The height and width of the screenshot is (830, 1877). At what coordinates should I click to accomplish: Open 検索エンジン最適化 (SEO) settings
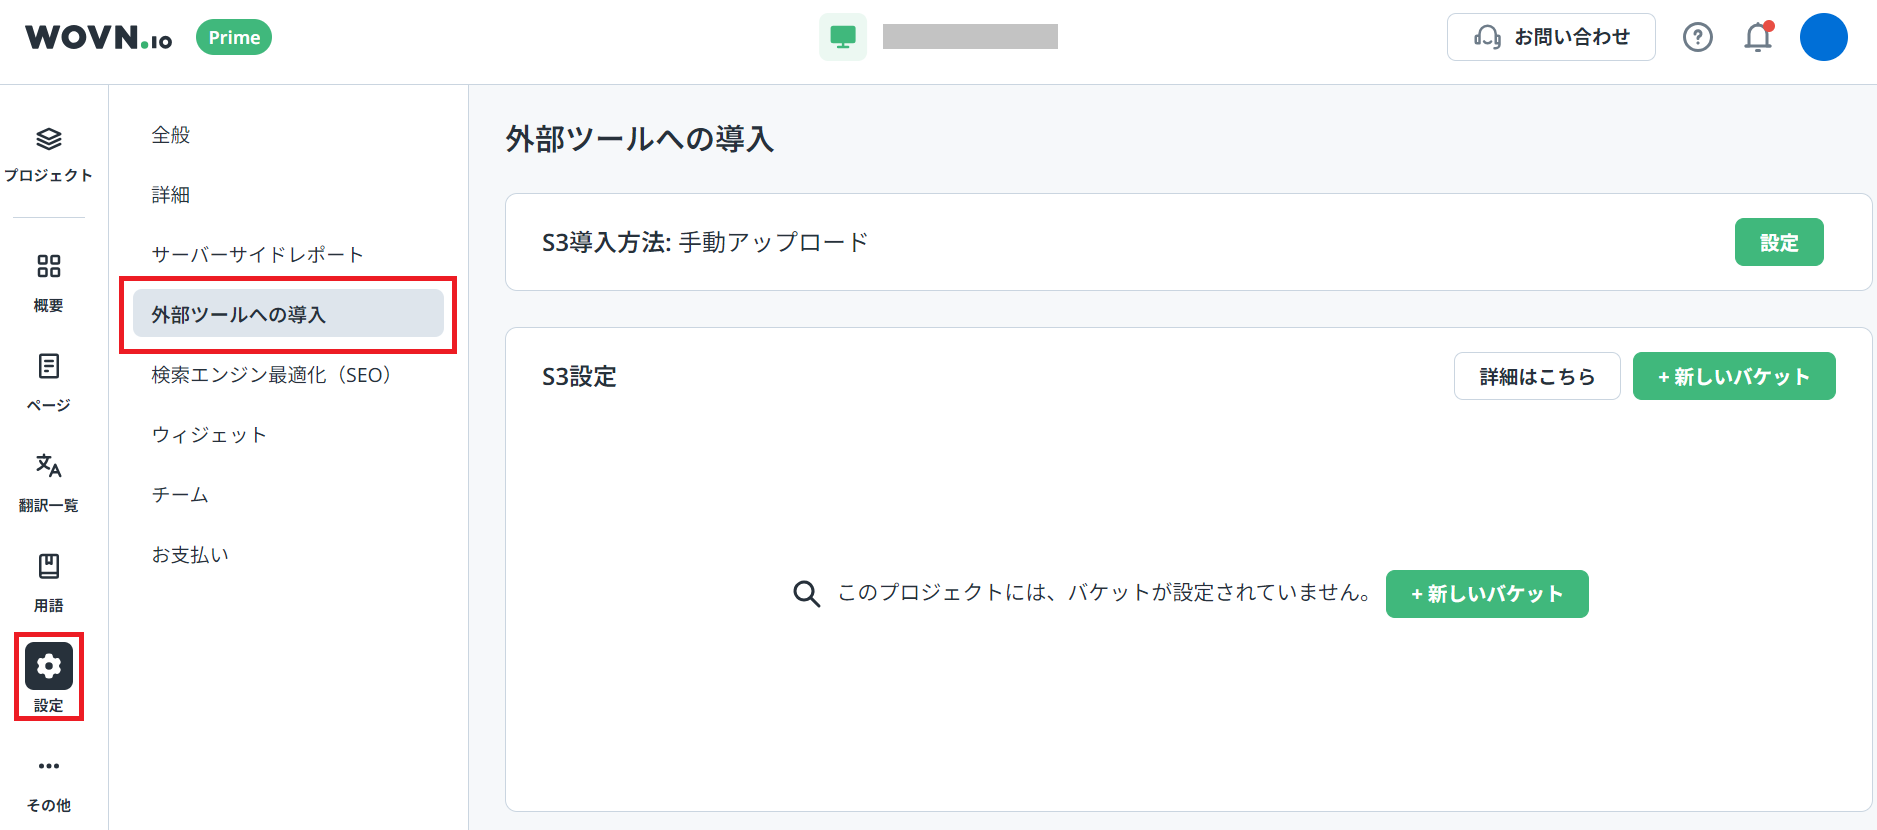(x=271, y=375)
